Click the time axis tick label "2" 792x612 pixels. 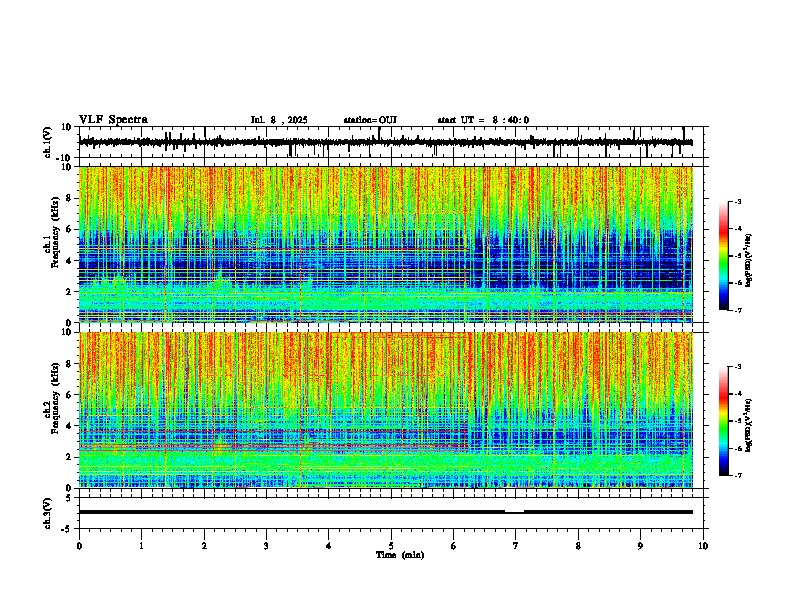[x=204, y=546]
